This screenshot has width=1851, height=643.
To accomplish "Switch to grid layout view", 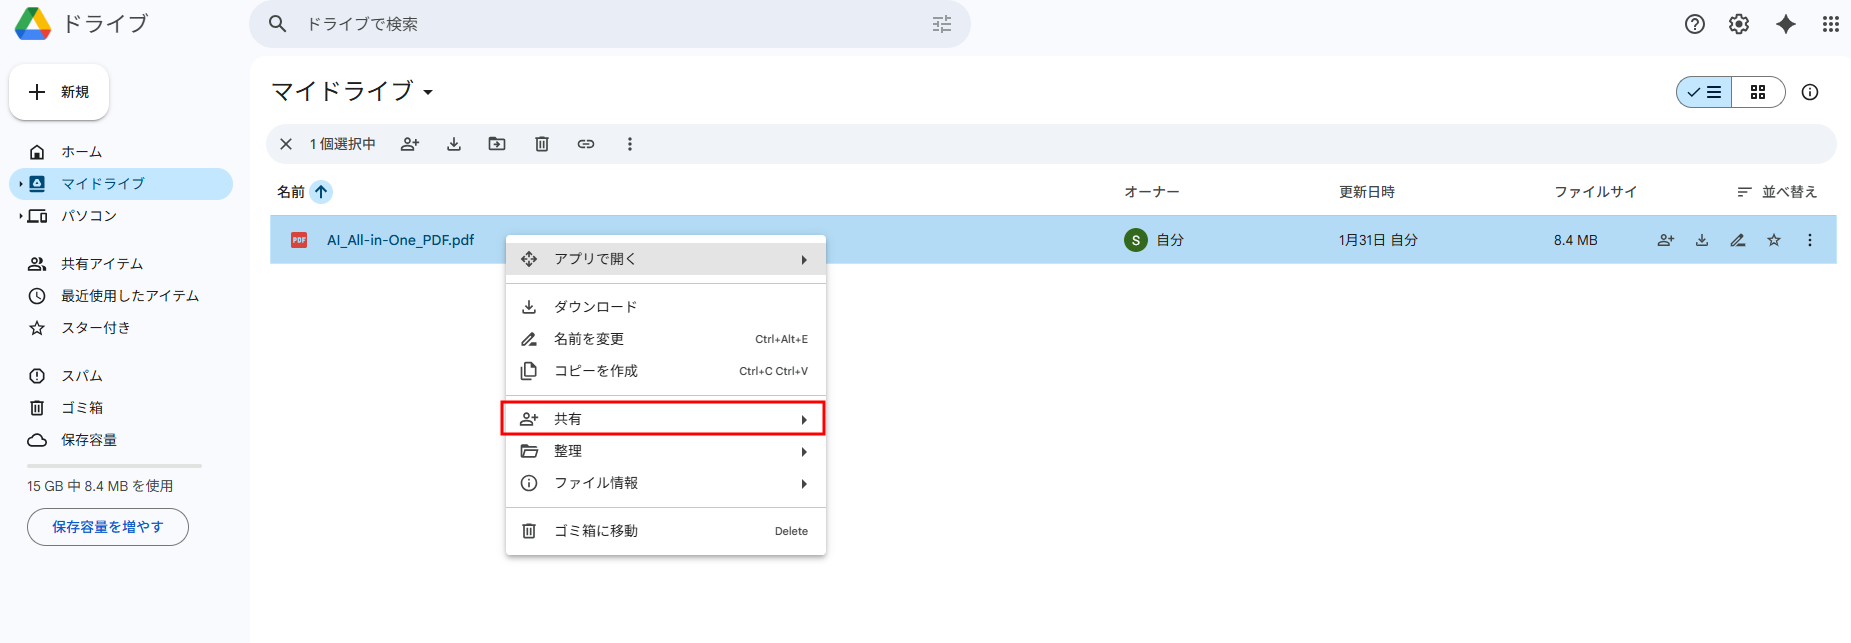I will (1757, 92).
